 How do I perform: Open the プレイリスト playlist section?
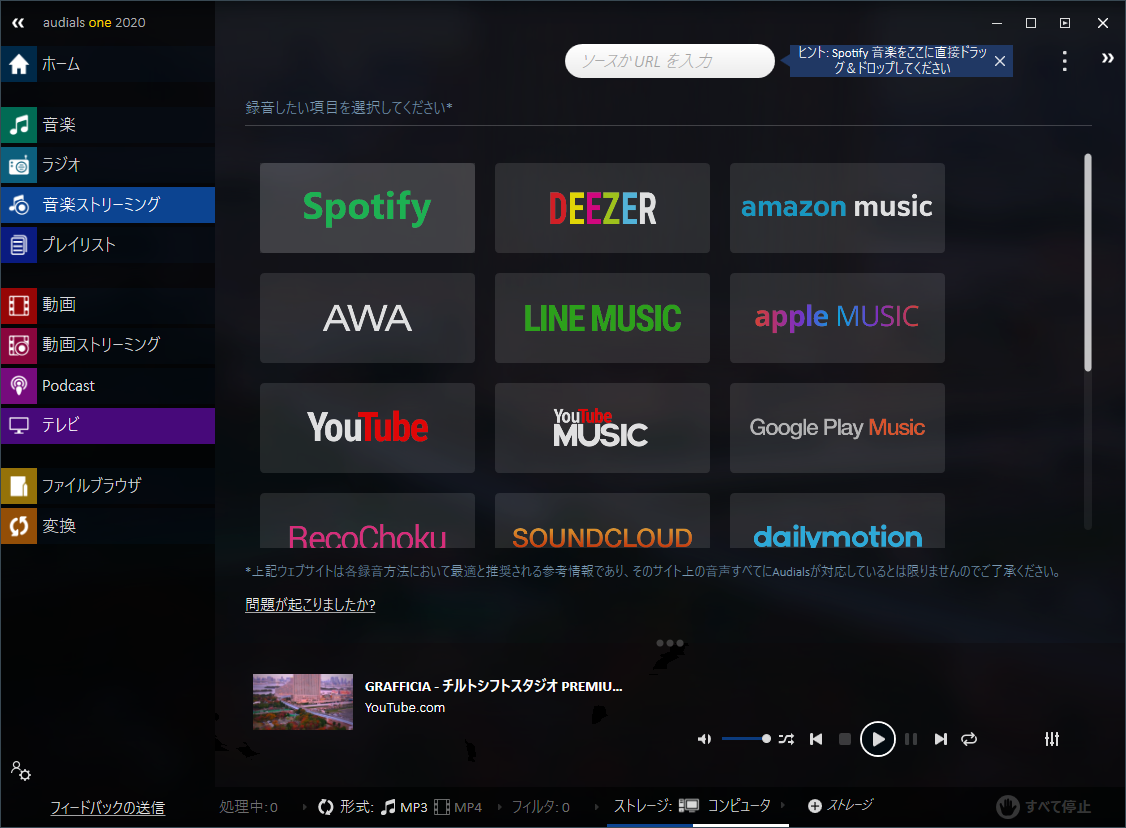point(108,245)
